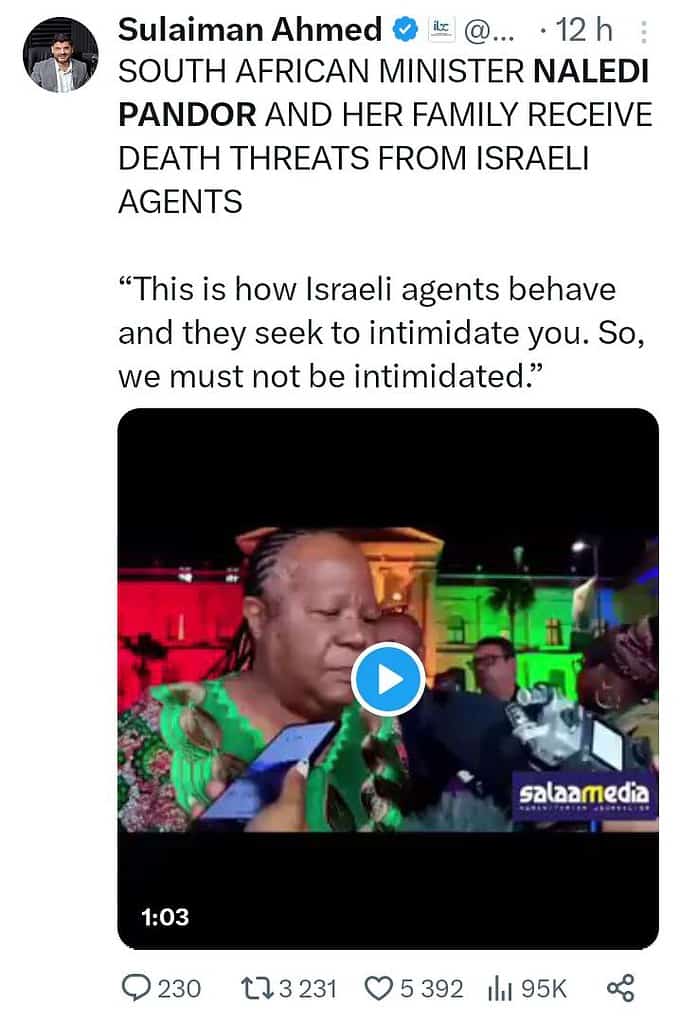Click the ibc affiliation badge icon

click(442, 29)
